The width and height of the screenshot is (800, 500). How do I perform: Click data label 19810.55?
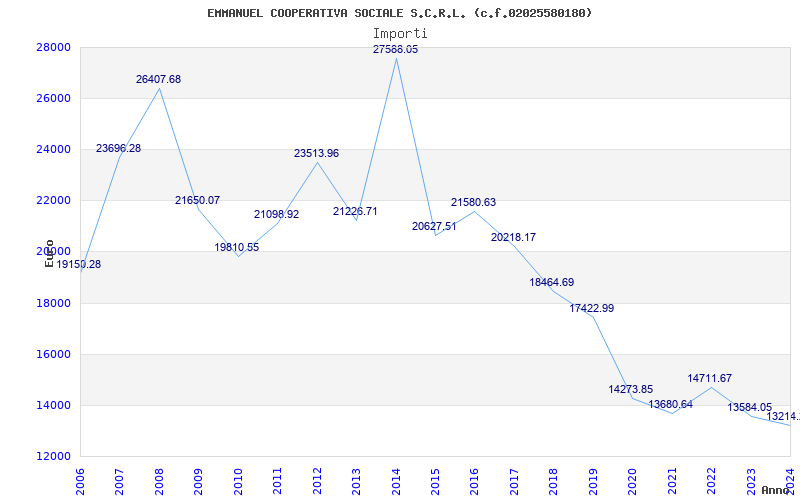pos(237,247)
